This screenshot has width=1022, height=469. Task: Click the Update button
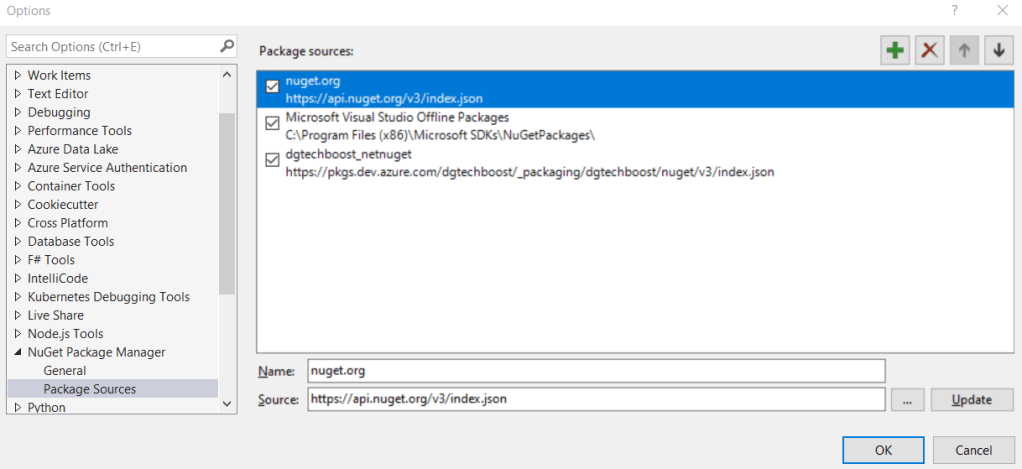(971, 400)
